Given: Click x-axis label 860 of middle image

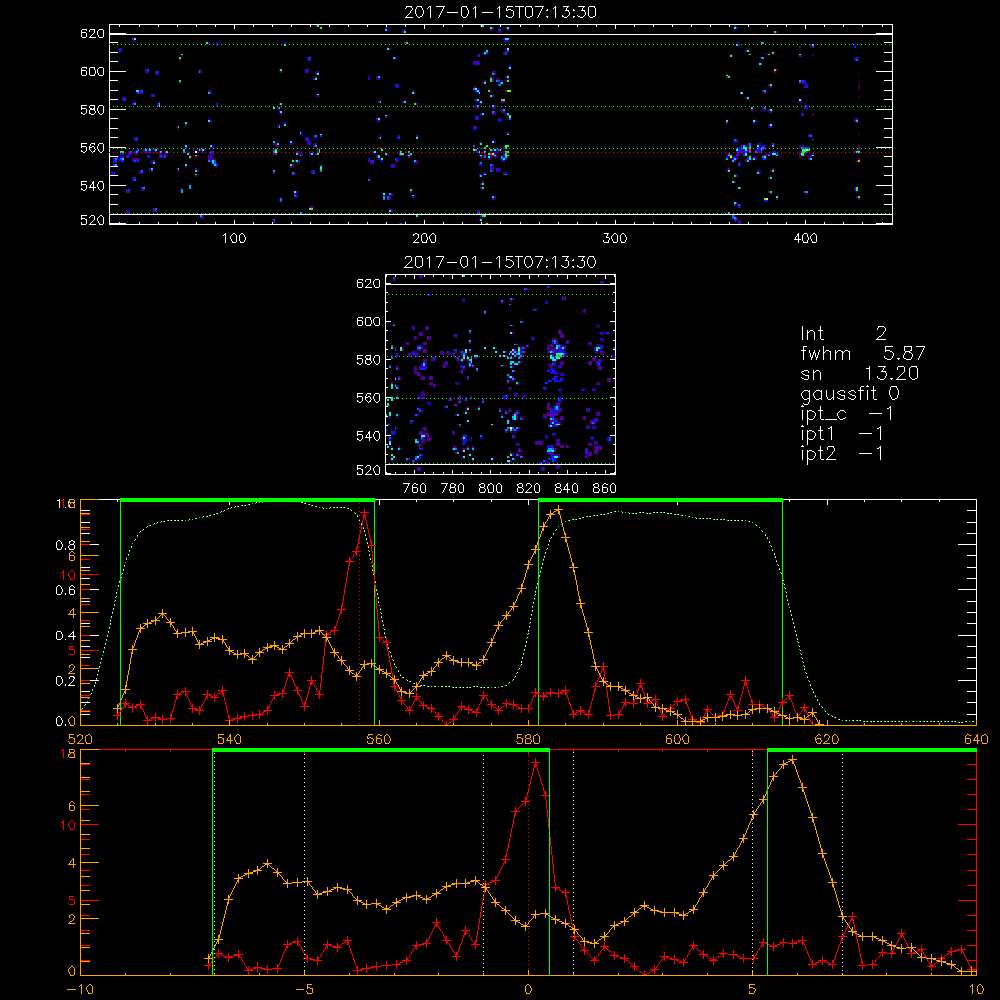Looking at the screenshot, I should click(605, 489).
